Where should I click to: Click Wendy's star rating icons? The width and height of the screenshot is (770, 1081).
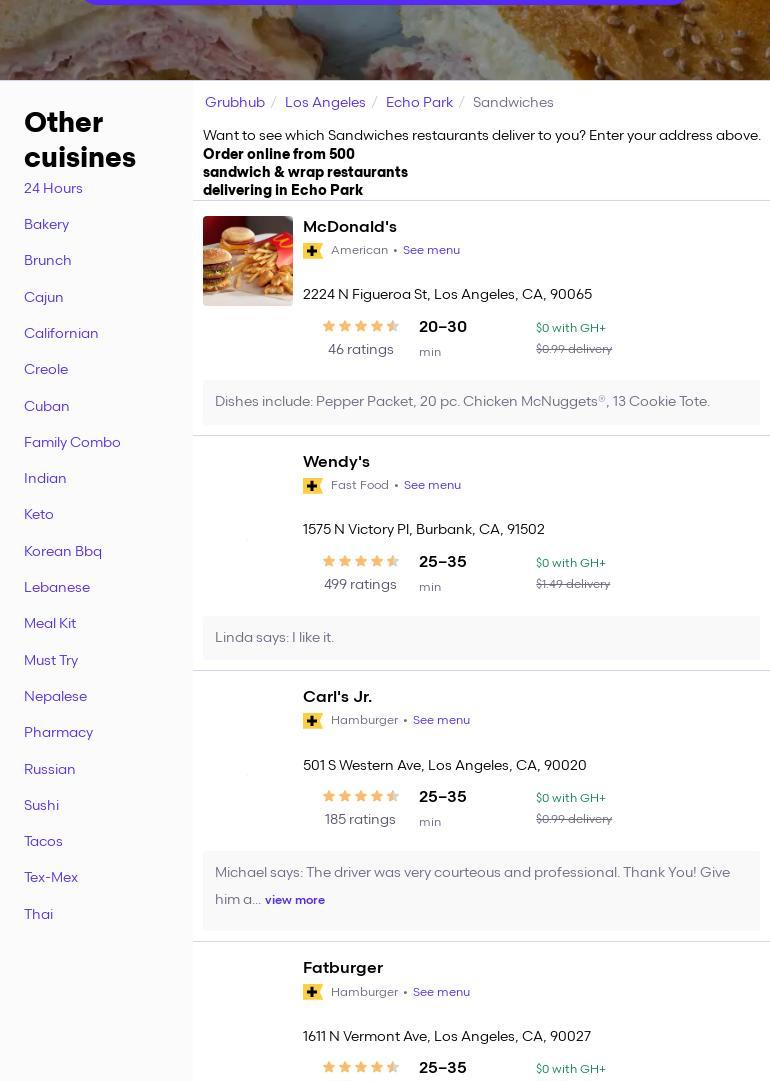(360, 561)
